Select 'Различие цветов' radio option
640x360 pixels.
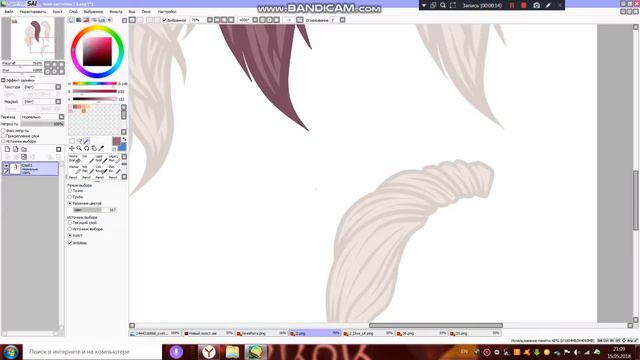[70, 203]
